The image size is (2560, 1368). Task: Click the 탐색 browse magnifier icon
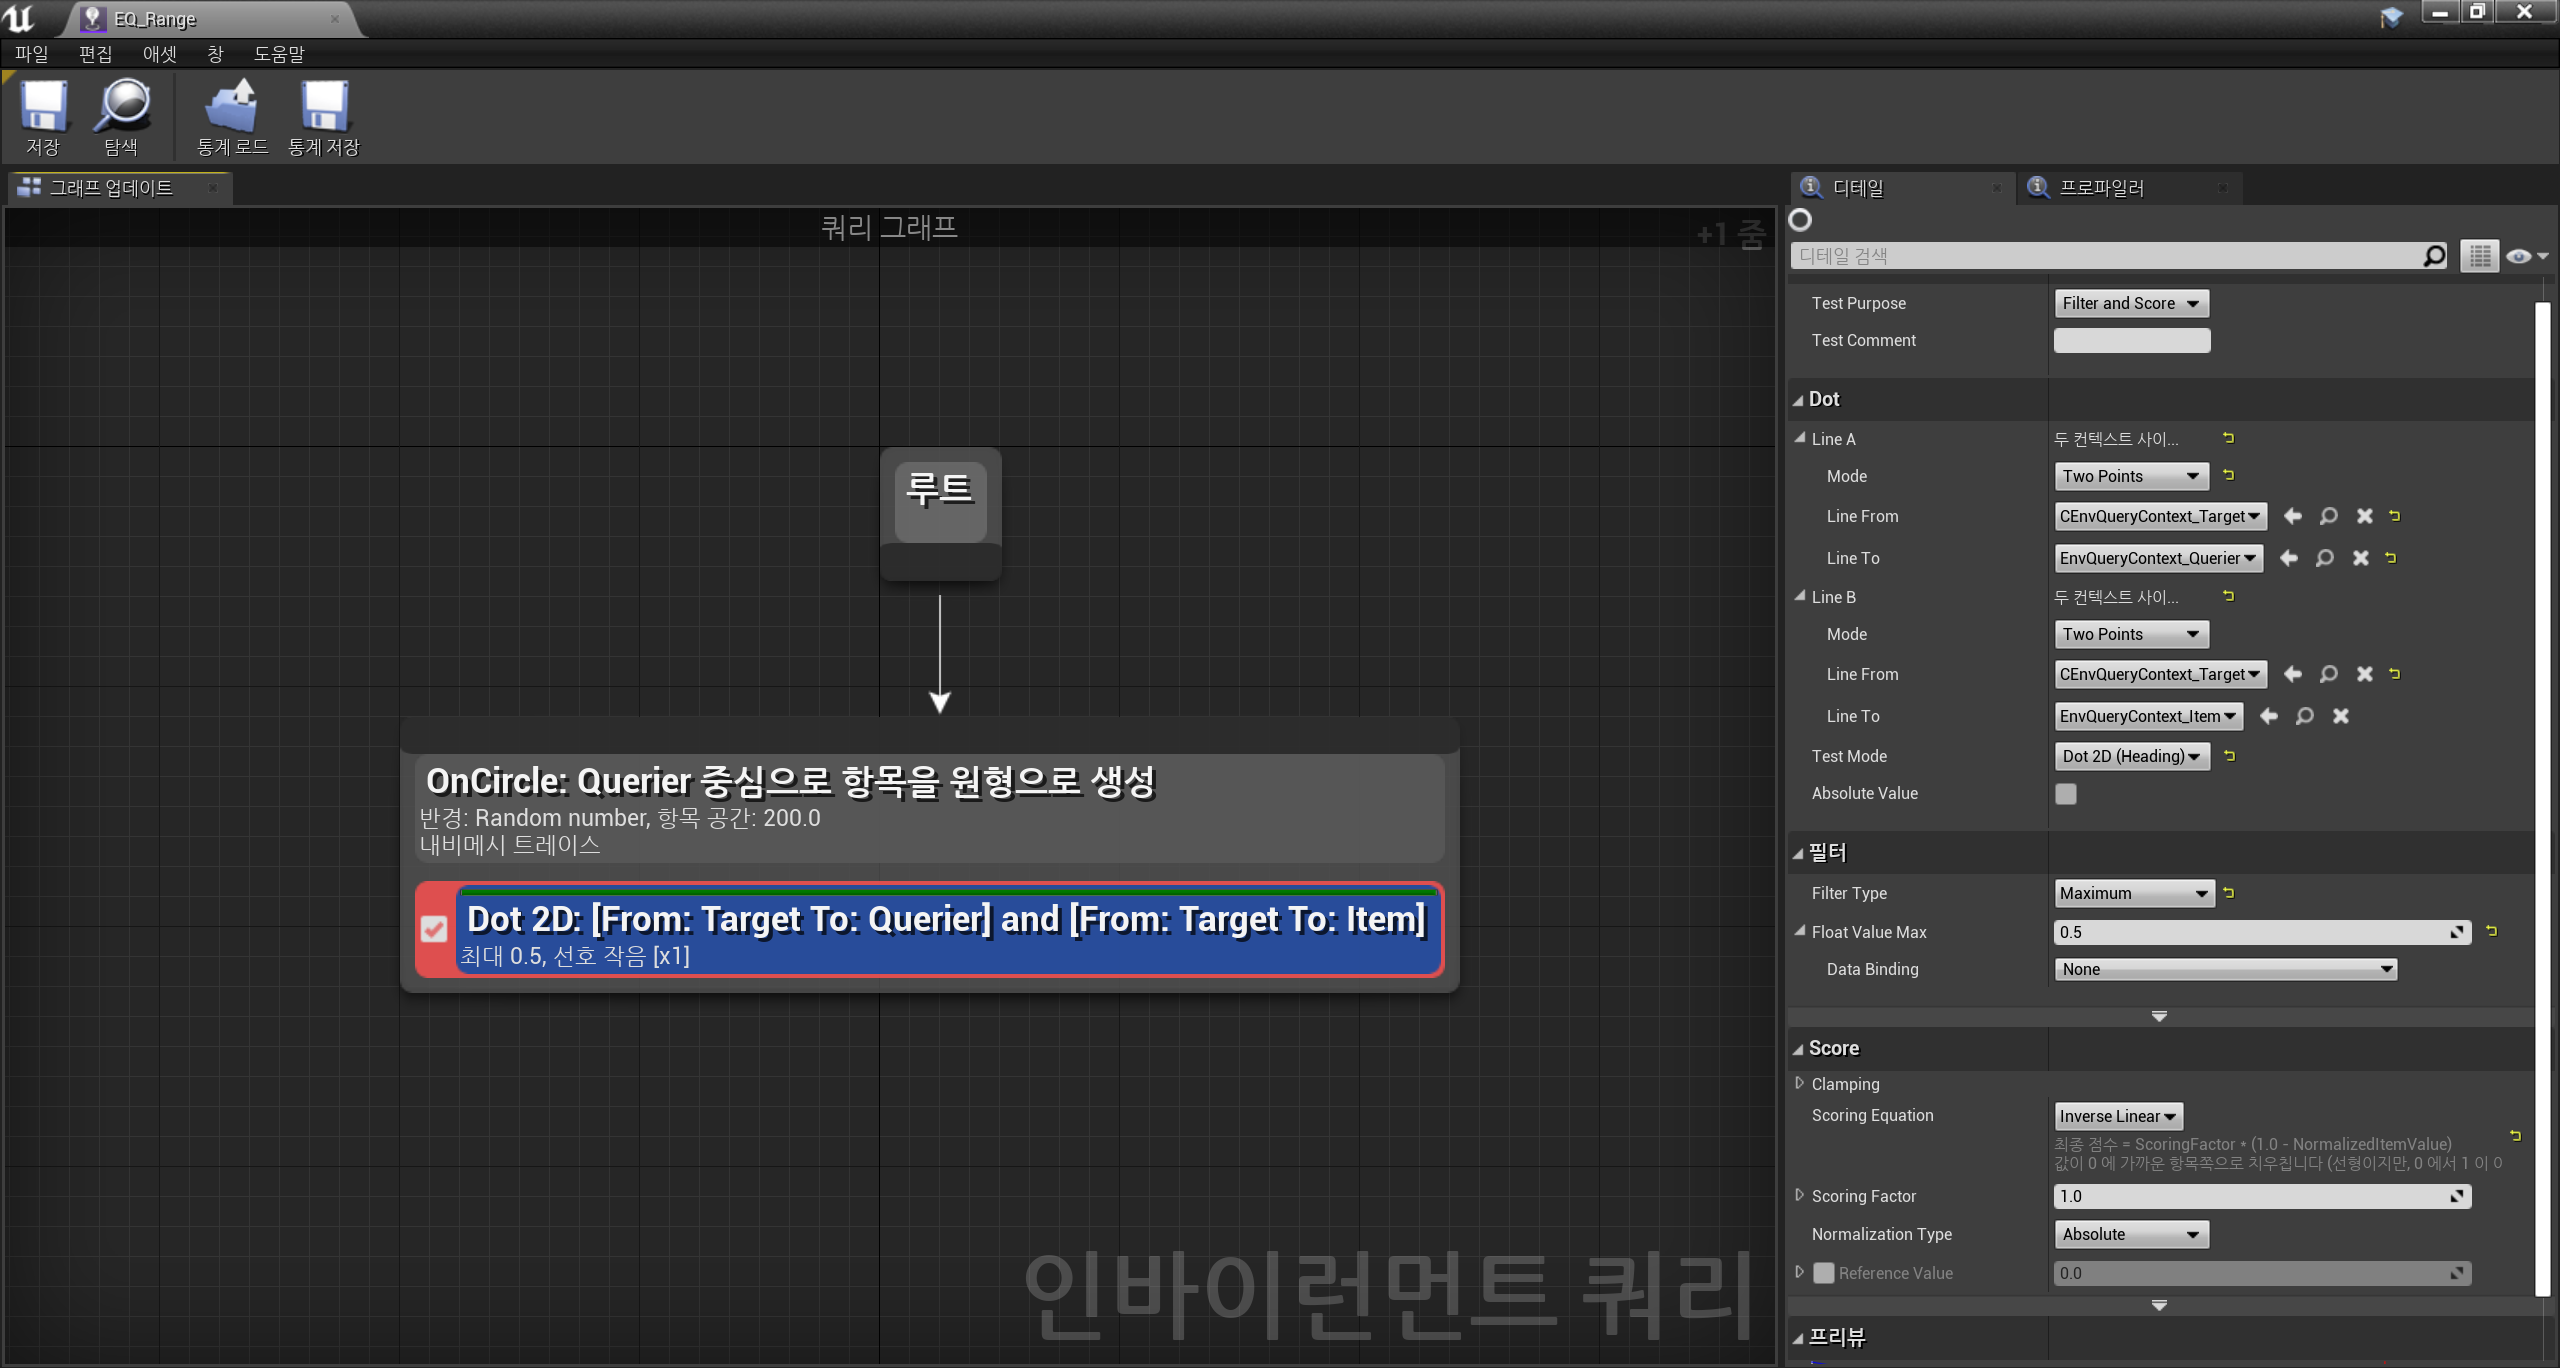click(x=122, y=108)
